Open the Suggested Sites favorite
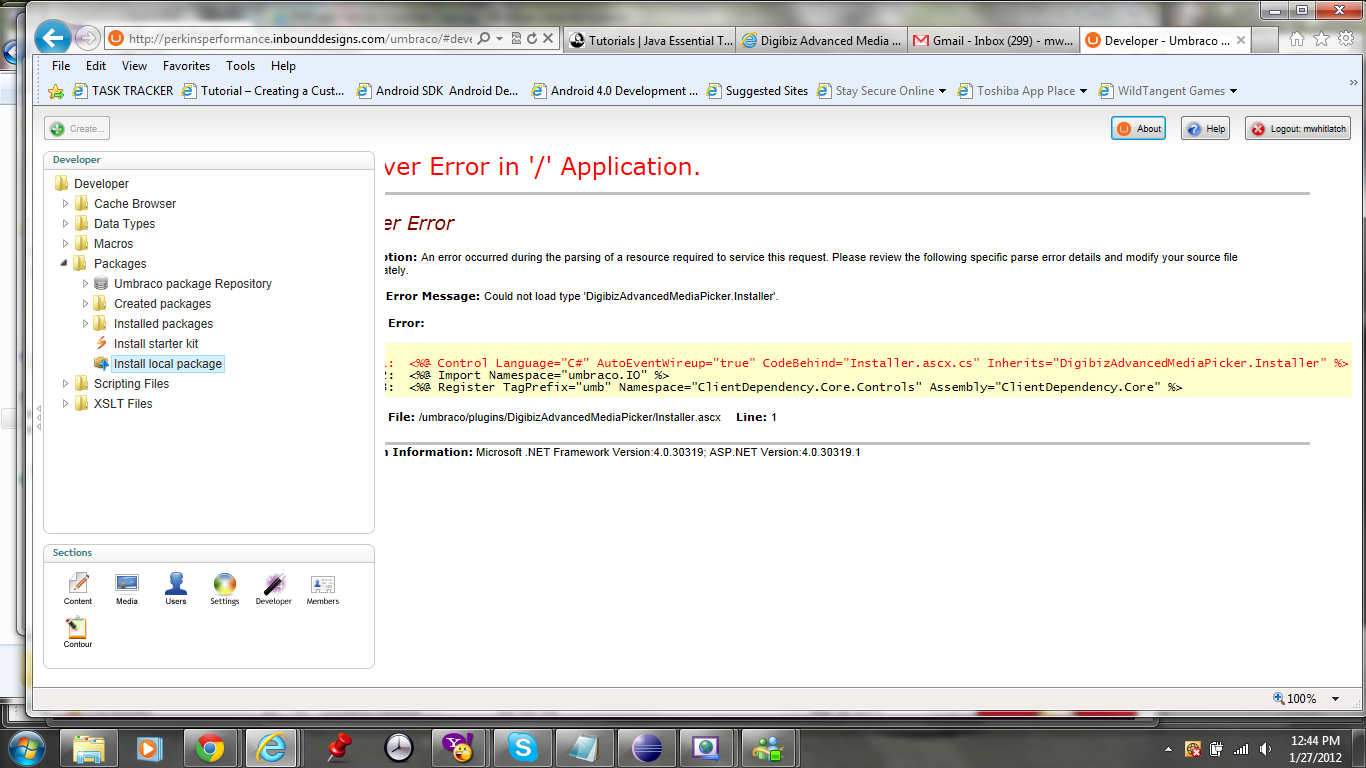 coord(757,91)
